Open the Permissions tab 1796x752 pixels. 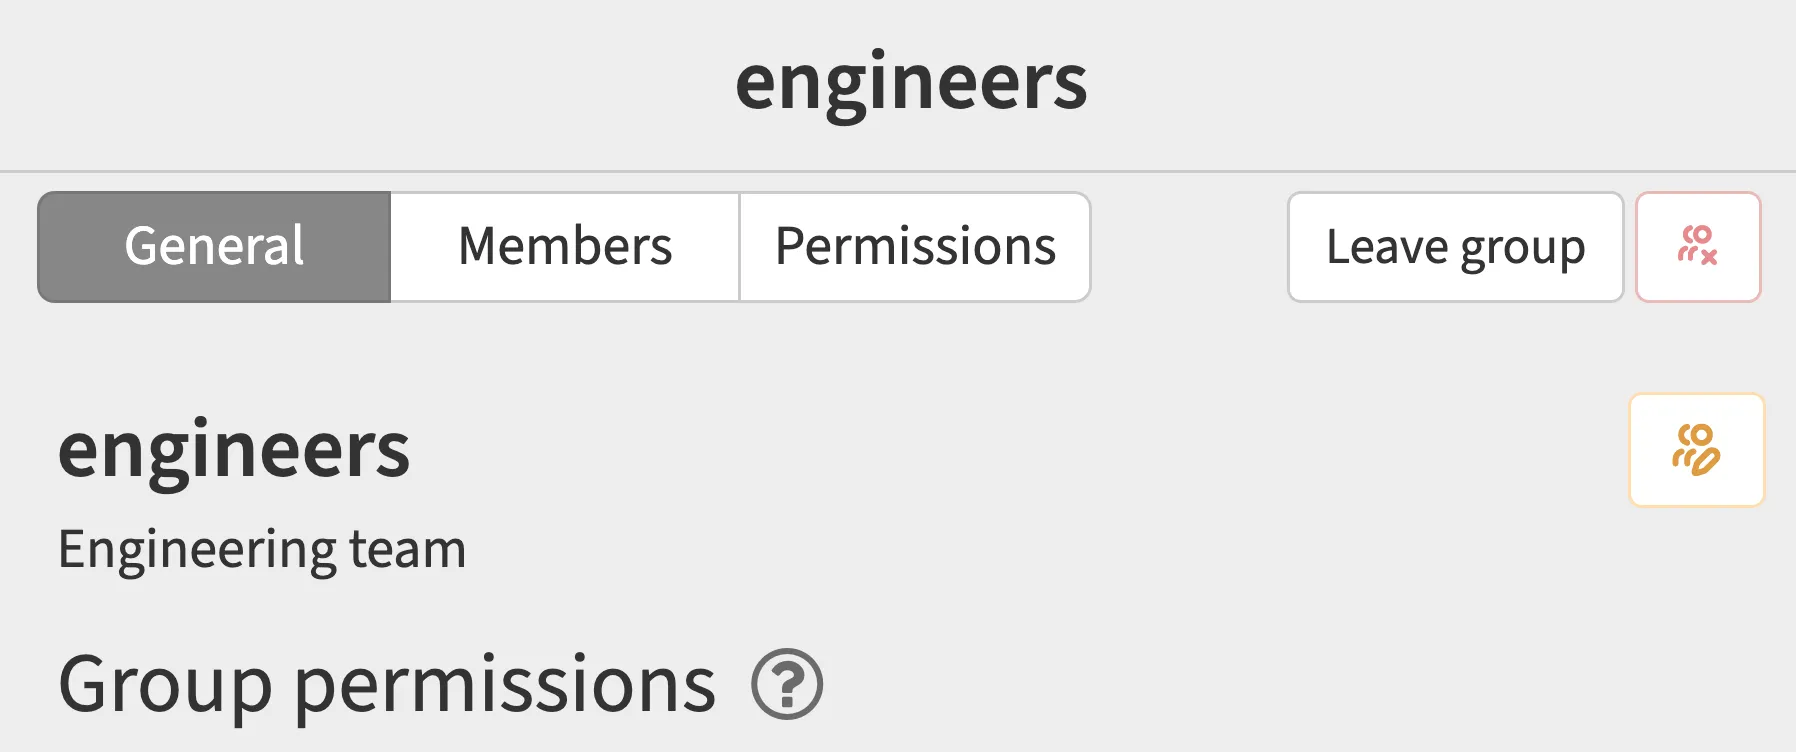coord(915,247)
